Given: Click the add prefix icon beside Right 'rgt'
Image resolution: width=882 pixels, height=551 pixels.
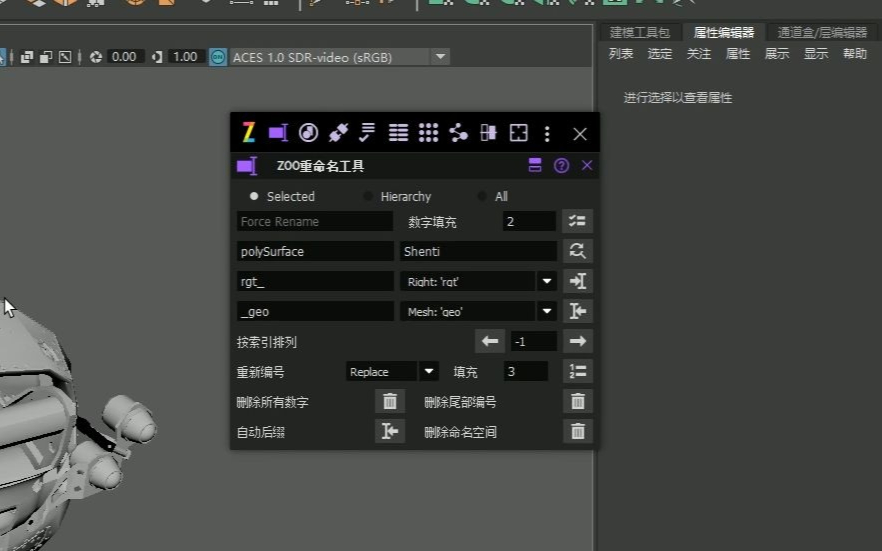Looking at the screenshot, I should pyautogui.click(x=577, y=281).
